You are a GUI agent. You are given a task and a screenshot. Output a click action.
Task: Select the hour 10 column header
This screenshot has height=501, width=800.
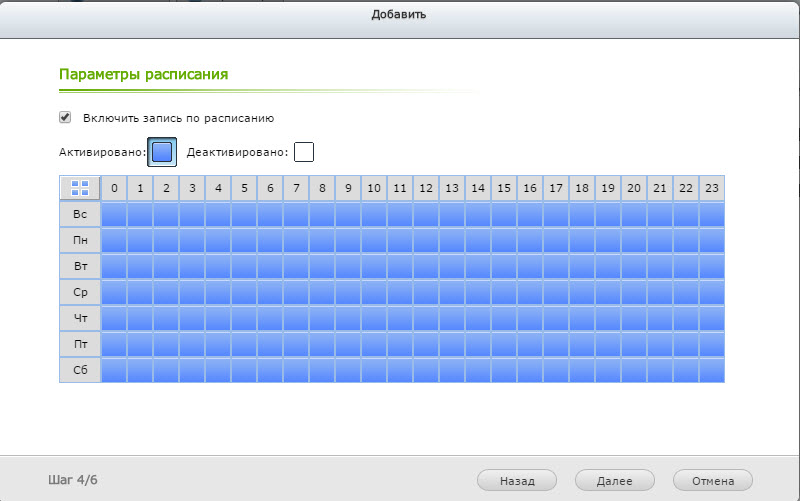(374, 188)
